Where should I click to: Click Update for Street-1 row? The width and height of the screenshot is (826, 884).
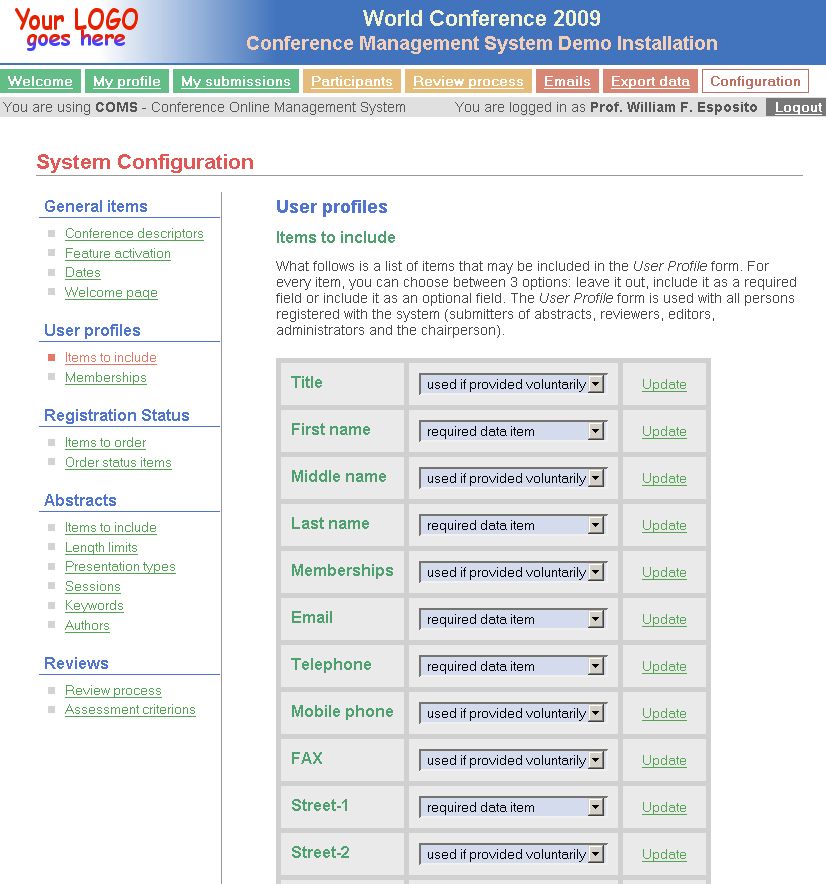(664, 807)
